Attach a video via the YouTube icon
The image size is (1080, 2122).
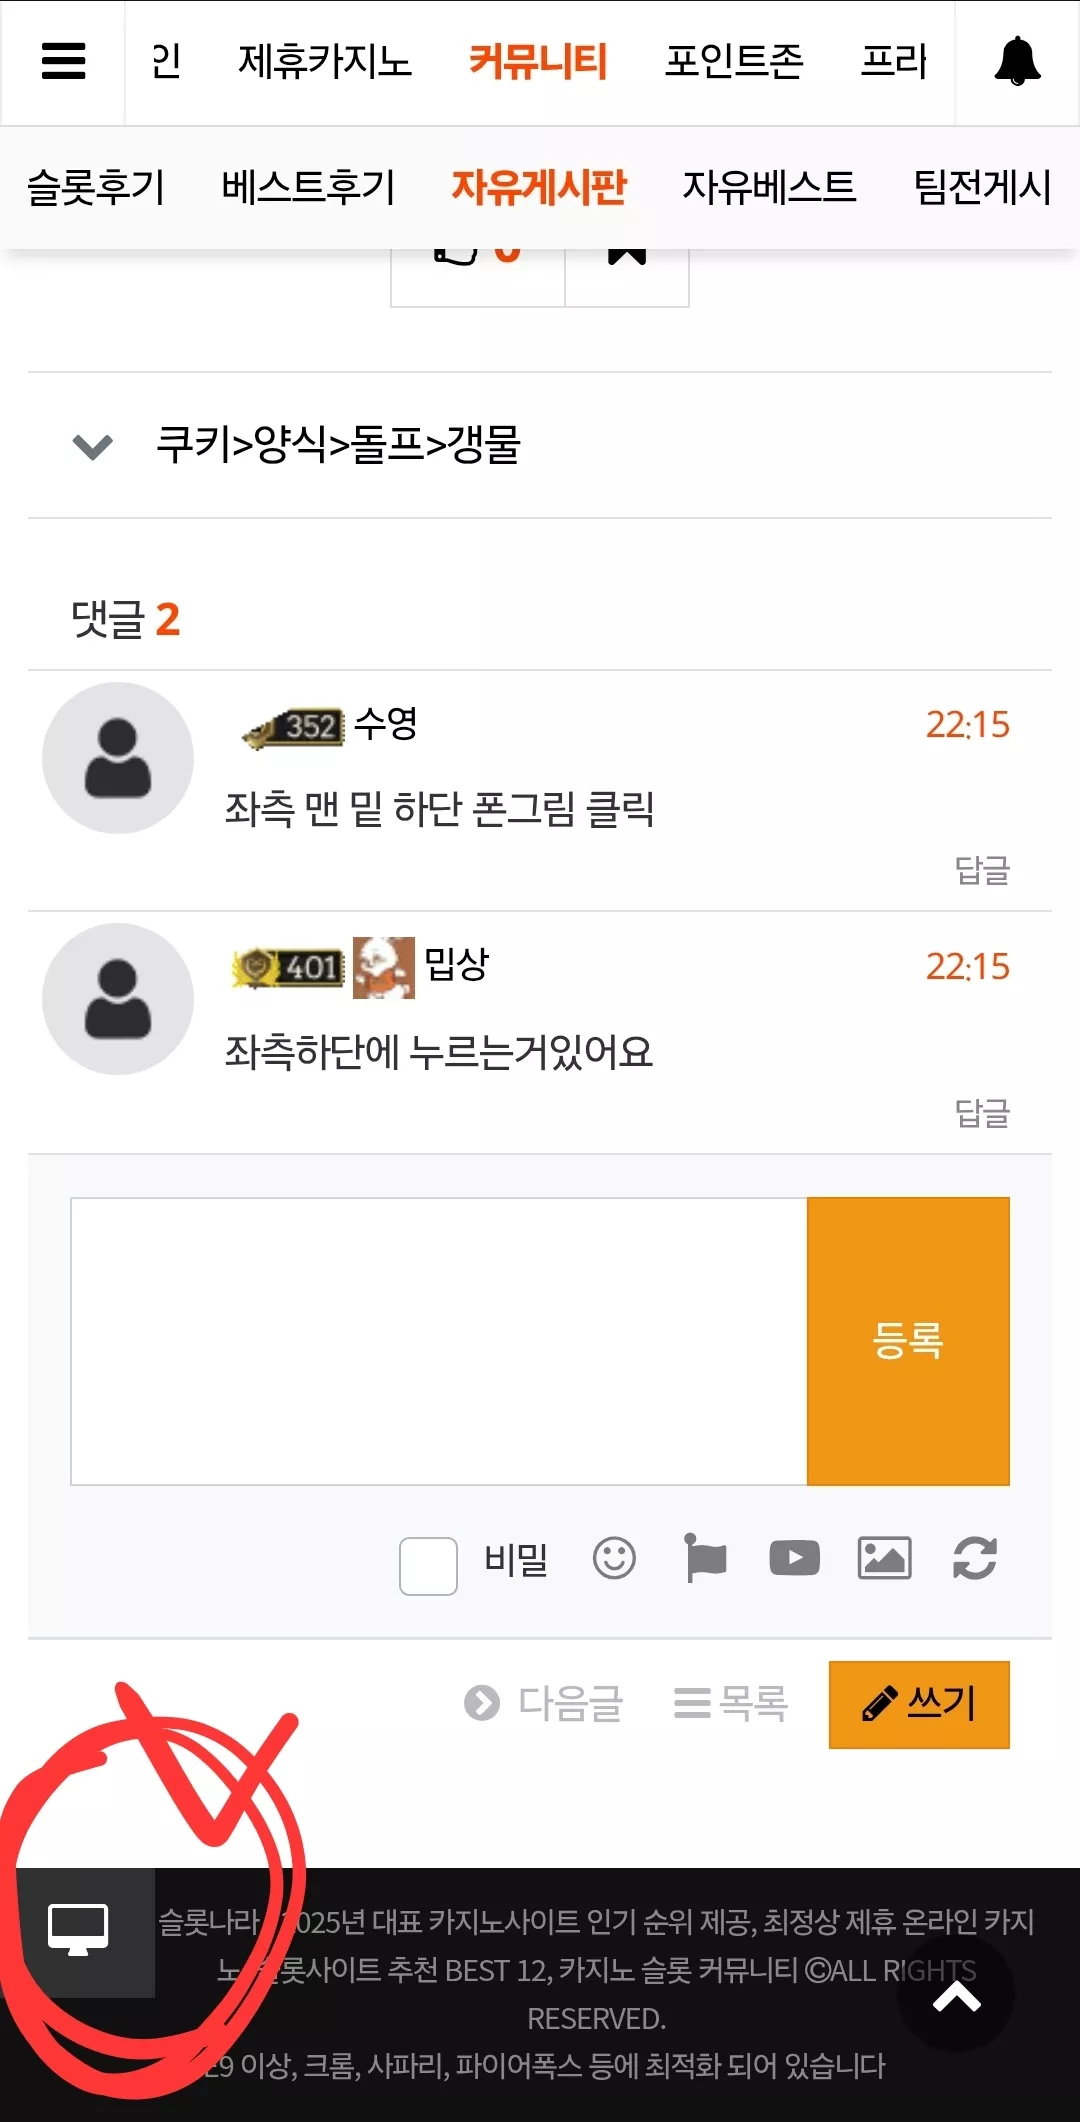click(795, 1558)
